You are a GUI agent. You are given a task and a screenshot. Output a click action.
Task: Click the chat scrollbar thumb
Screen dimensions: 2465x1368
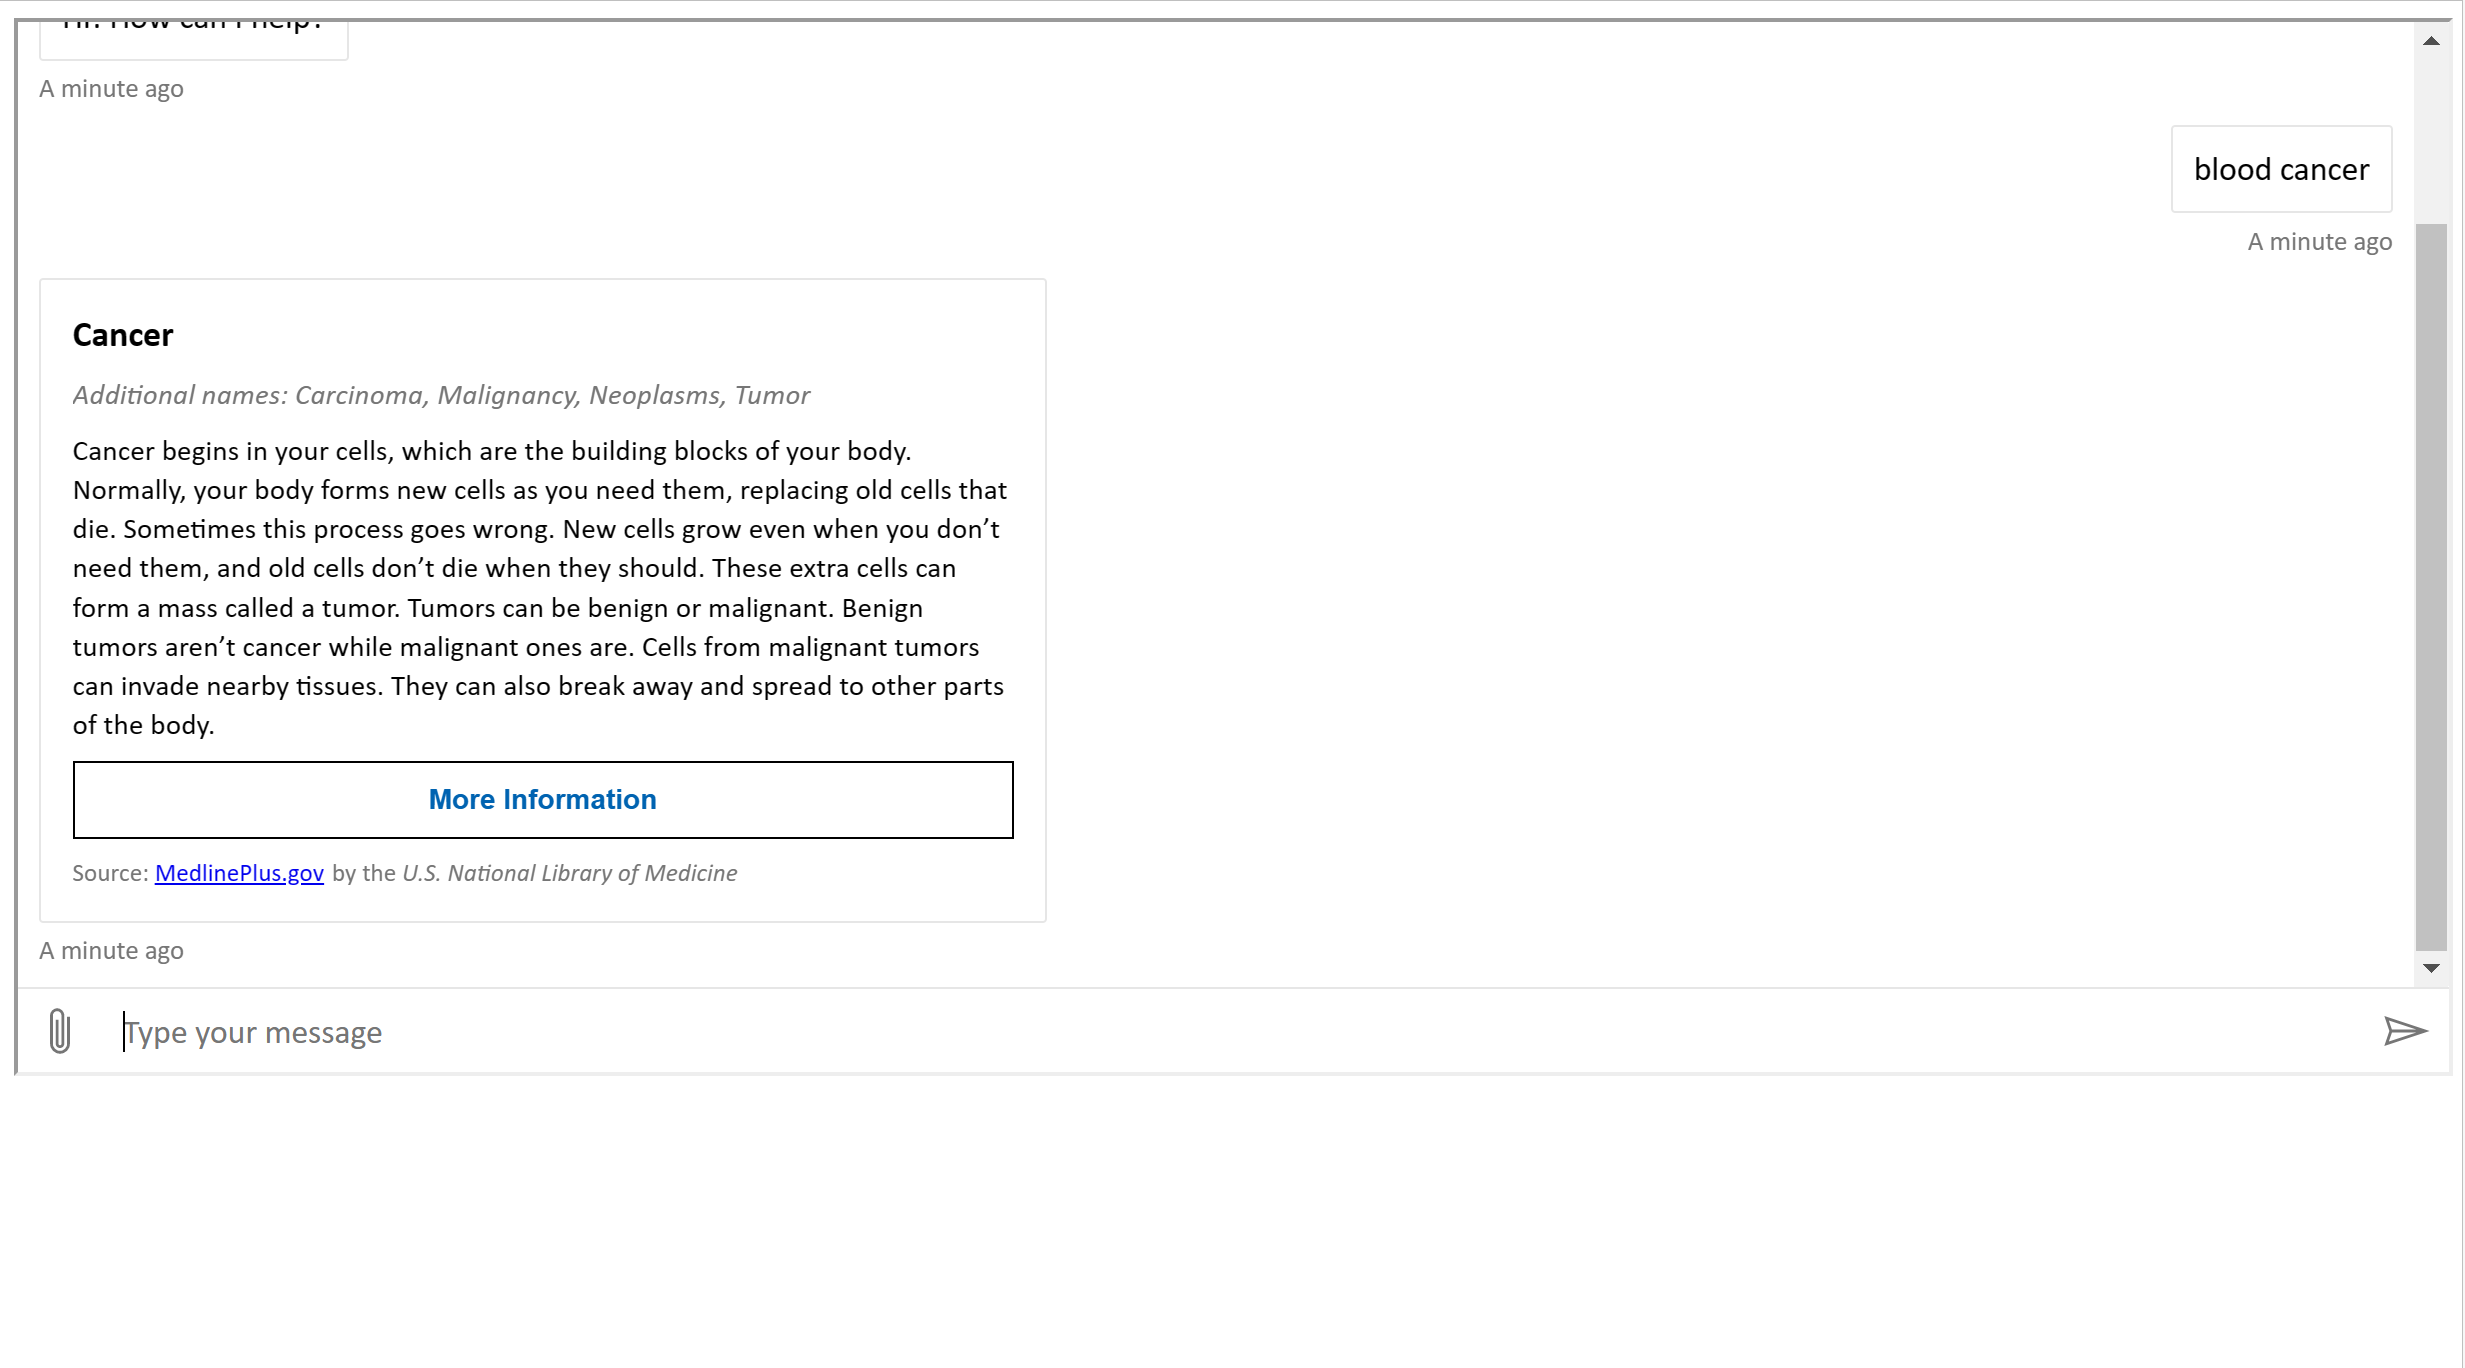(2431, 585)
